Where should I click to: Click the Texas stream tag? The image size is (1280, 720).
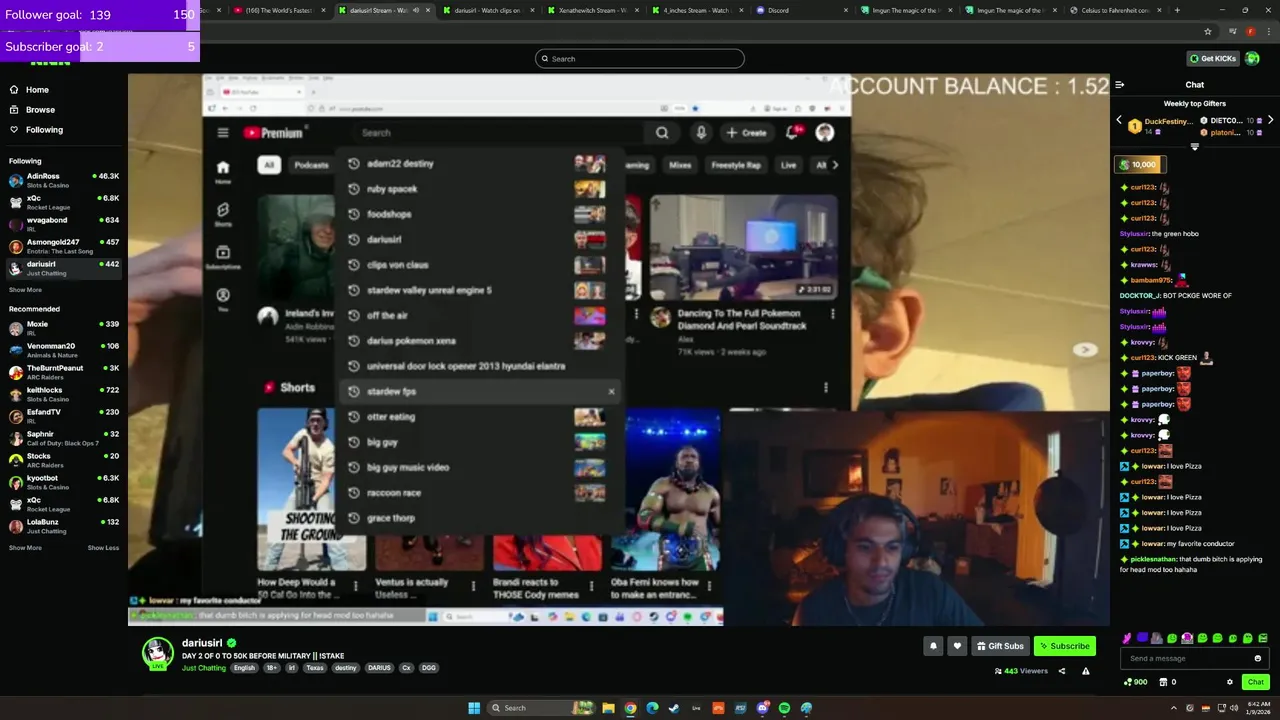click(315, 668)
